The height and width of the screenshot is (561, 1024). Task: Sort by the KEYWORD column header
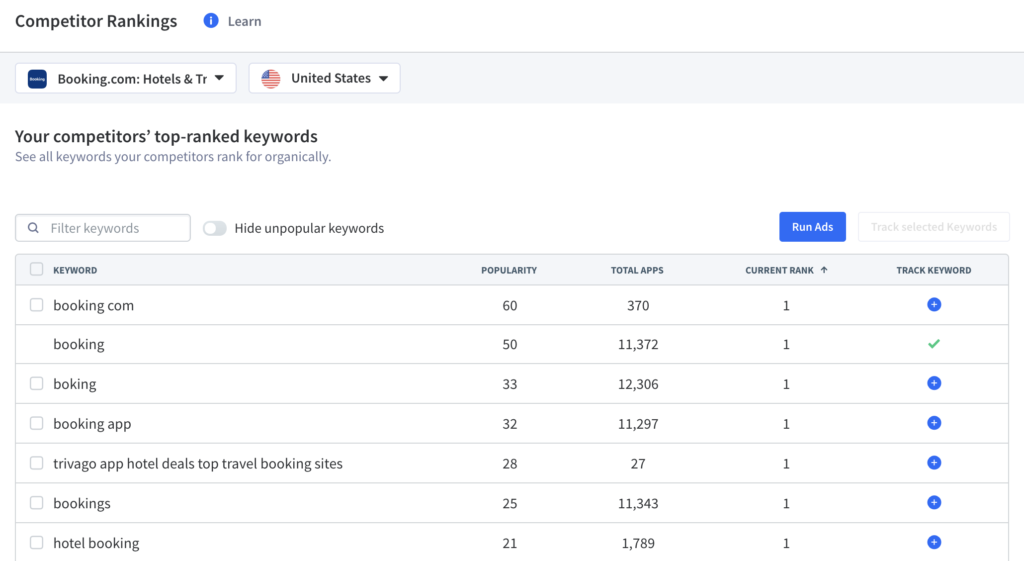(x=75, y=270)
